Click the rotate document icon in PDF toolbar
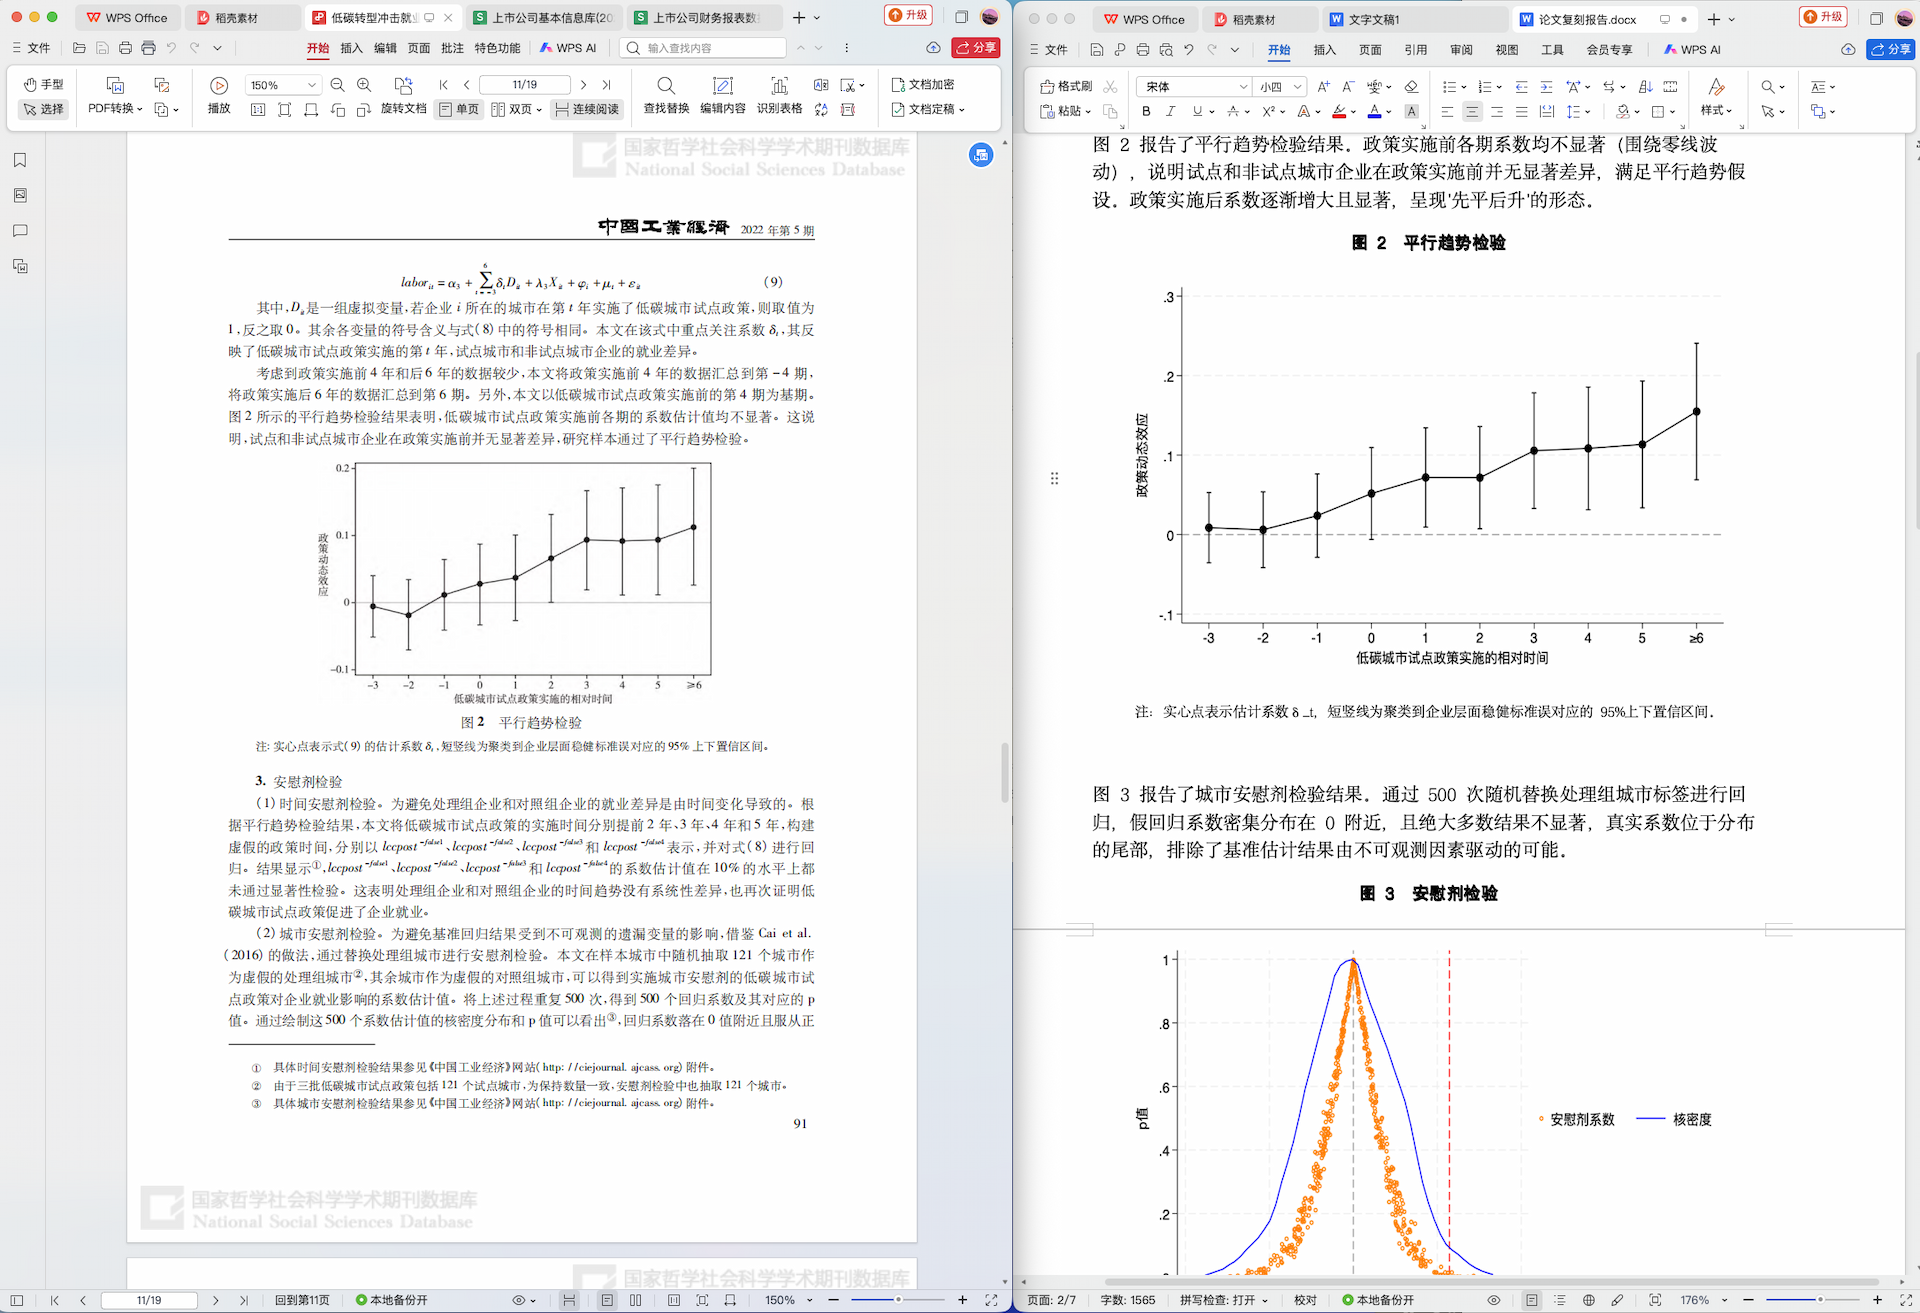Image resolution: width=1920 pixels, height=1313 pixels. tap(403, 87)
